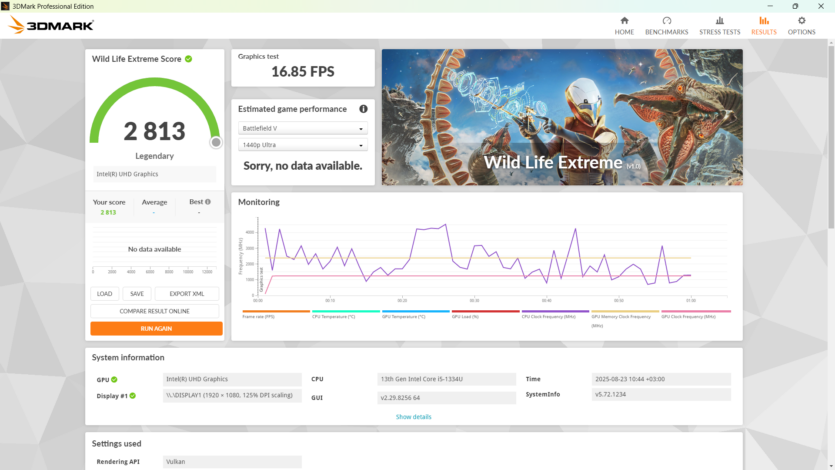Screen dimensions: 835x470
Task: Click the Intel(R) UHD Graphics field under Legendary
Action: click(x=154, y=174)
